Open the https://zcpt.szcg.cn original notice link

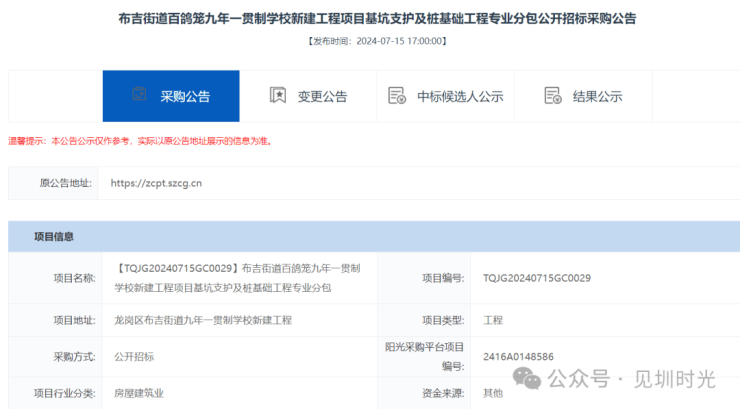(156, 183)
